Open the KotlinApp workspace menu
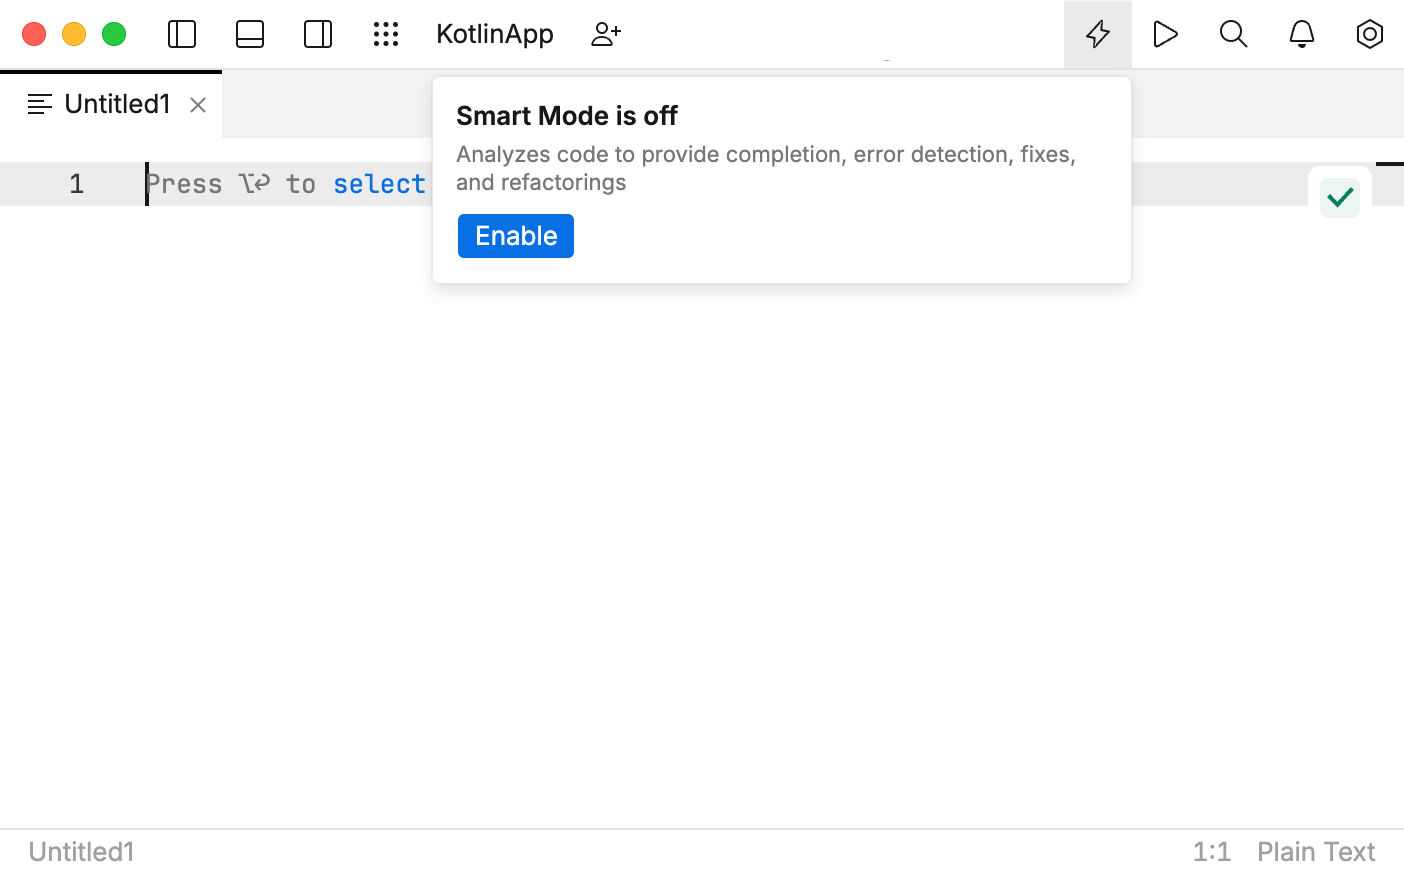 pos(495,34)
